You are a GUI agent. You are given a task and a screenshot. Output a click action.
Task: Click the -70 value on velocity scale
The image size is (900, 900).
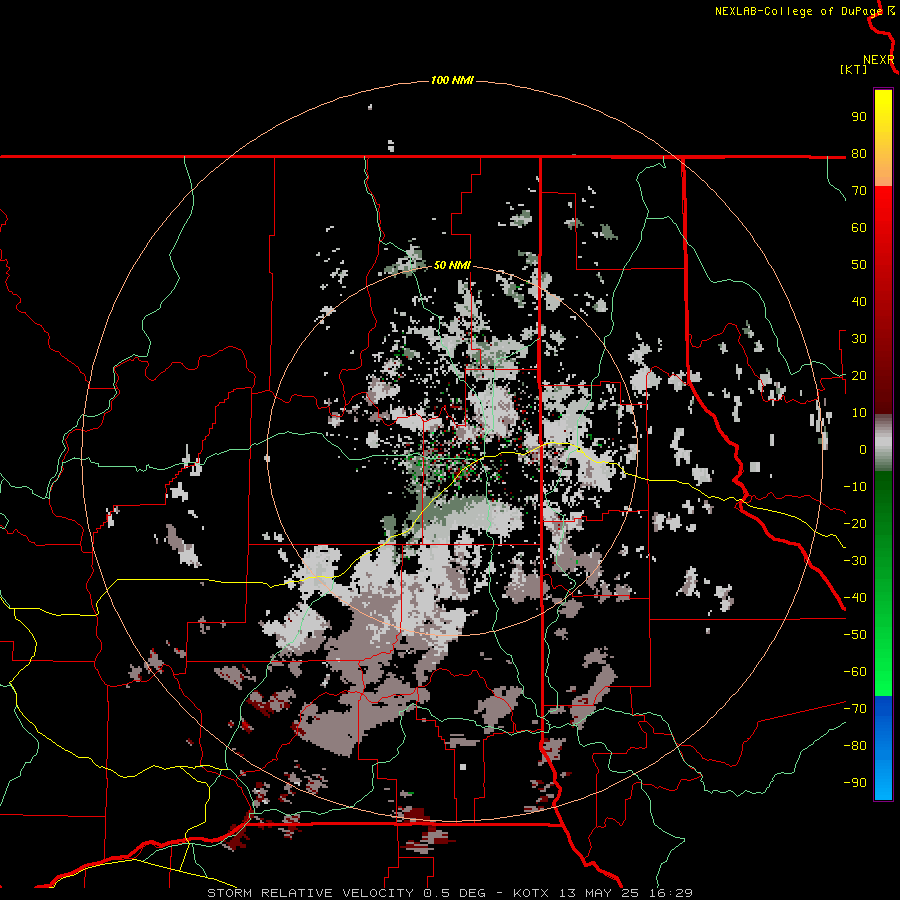[x=855, y=709]
